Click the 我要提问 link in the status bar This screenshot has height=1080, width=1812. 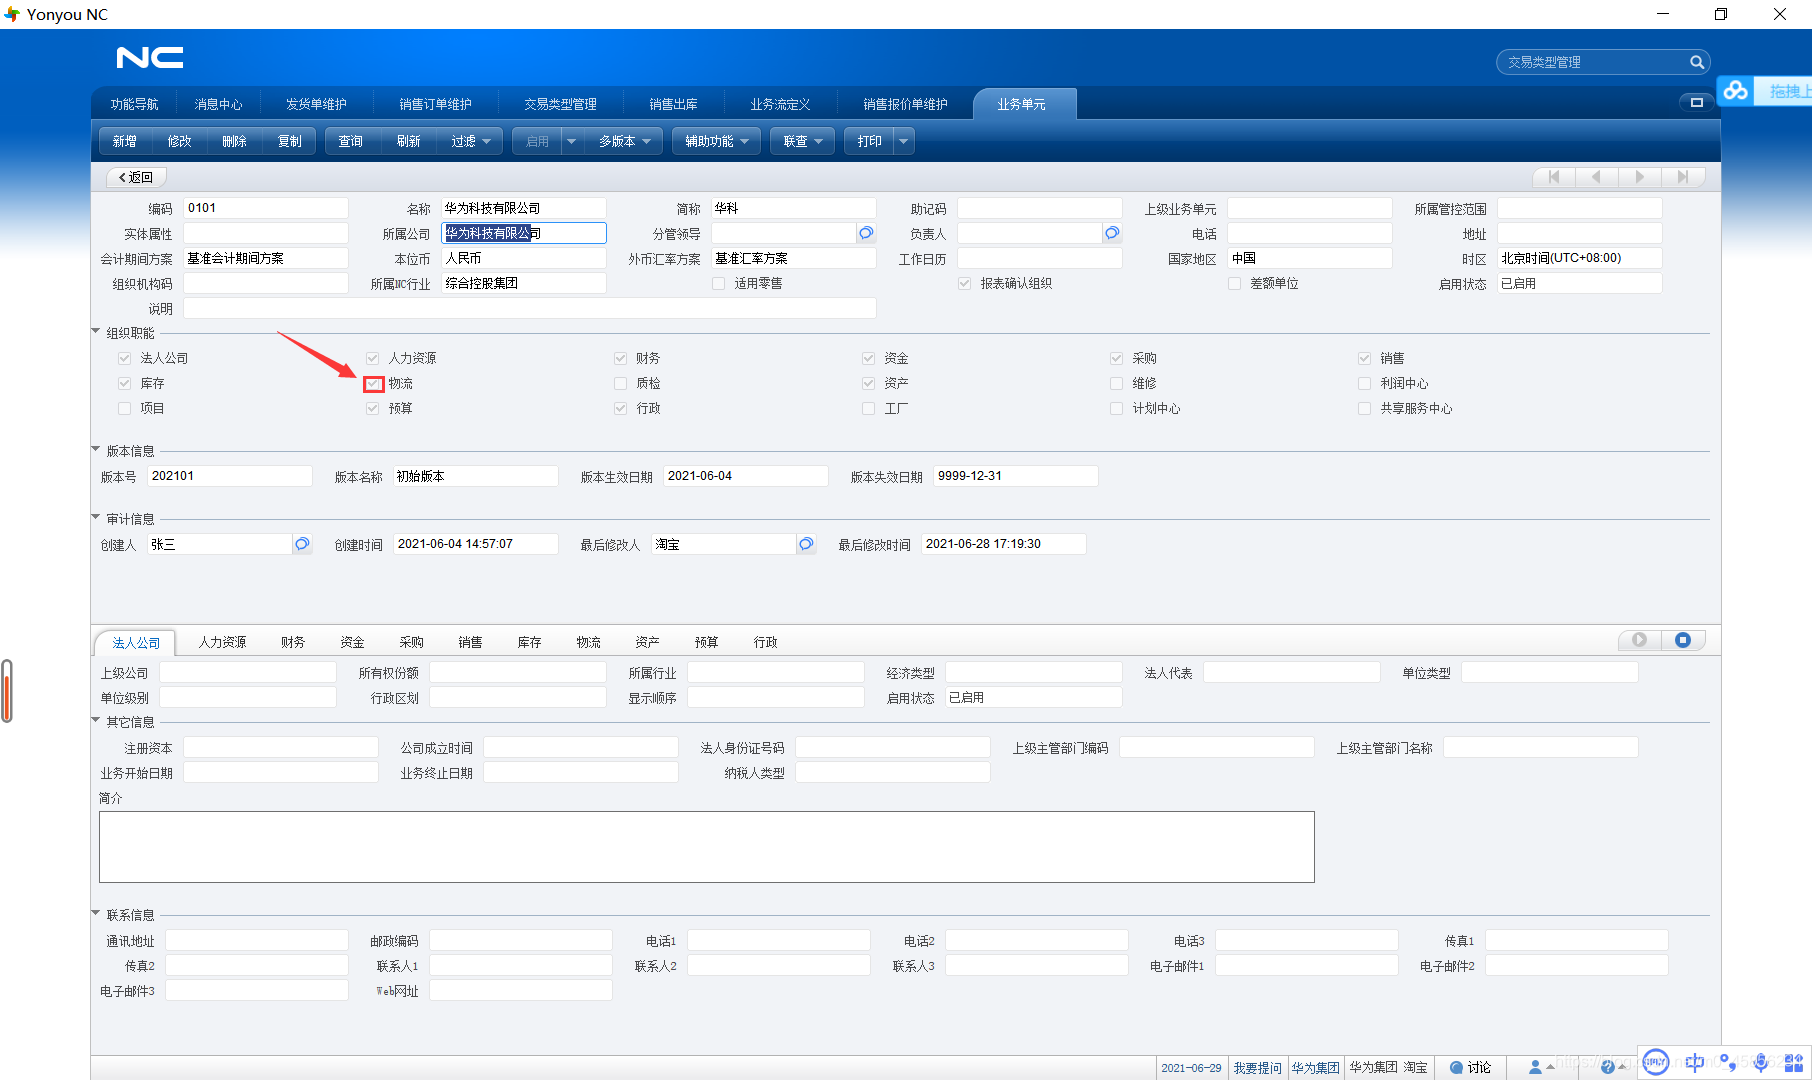point(1257,1068)
